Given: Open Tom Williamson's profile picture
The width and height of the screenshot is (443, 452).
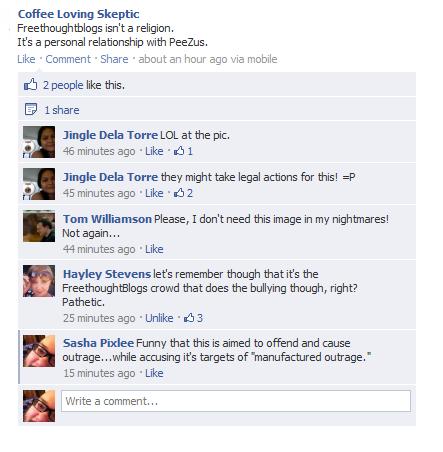Looking at the screenshot, I should [x=39, y=226].
